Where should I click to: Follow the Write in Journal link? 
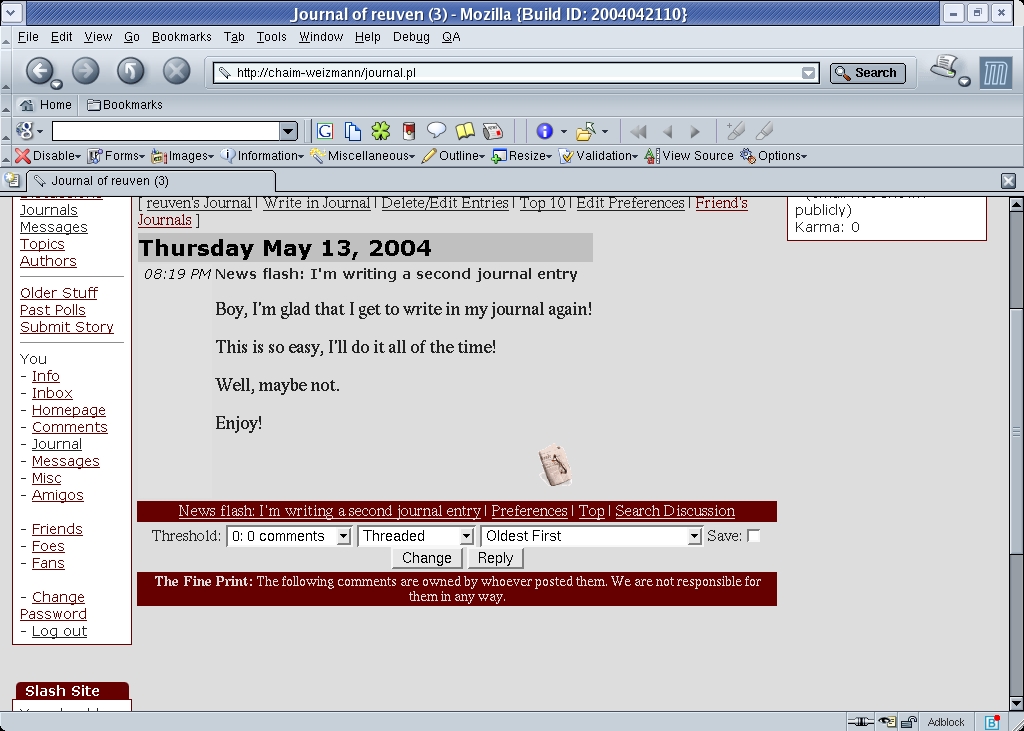click(316, 203)
